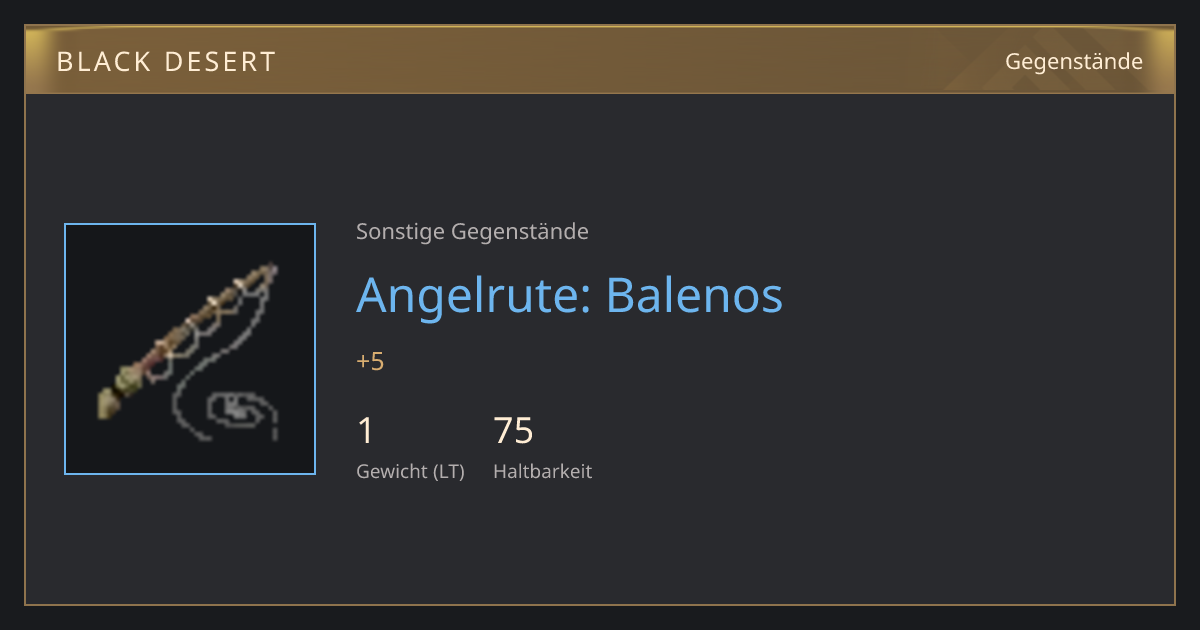Open the Angelrute: Balenos item title

tap(570, 295)
